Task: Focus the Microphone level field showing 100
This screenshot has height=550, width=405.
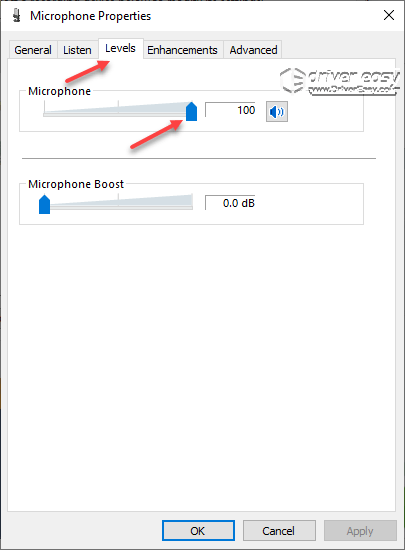Action: [x=230, y=110]
